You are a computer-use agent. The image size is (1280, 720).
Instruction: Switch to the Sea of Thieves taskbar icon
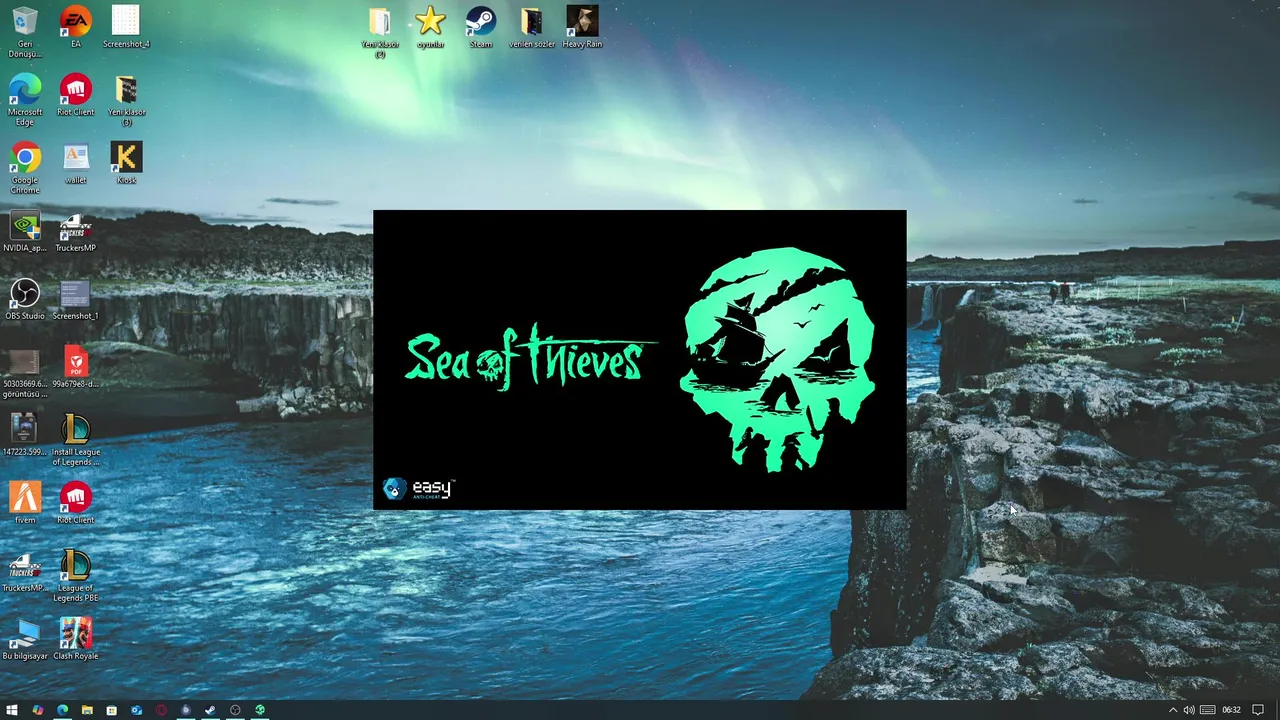pyautogui.click(x=260, y=710)
